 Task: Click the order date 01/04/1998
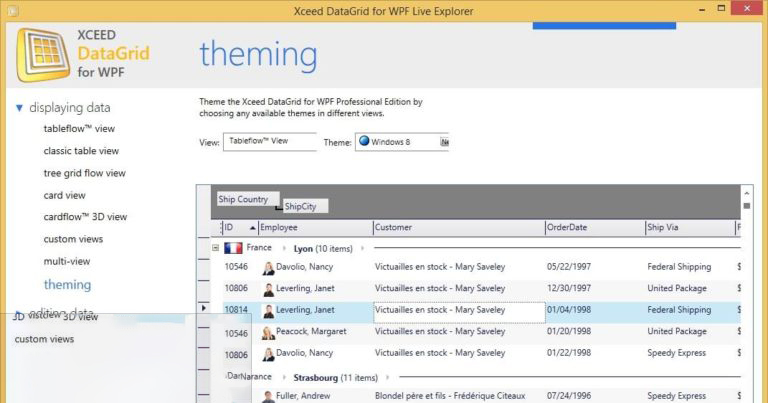tap(569, 310)
